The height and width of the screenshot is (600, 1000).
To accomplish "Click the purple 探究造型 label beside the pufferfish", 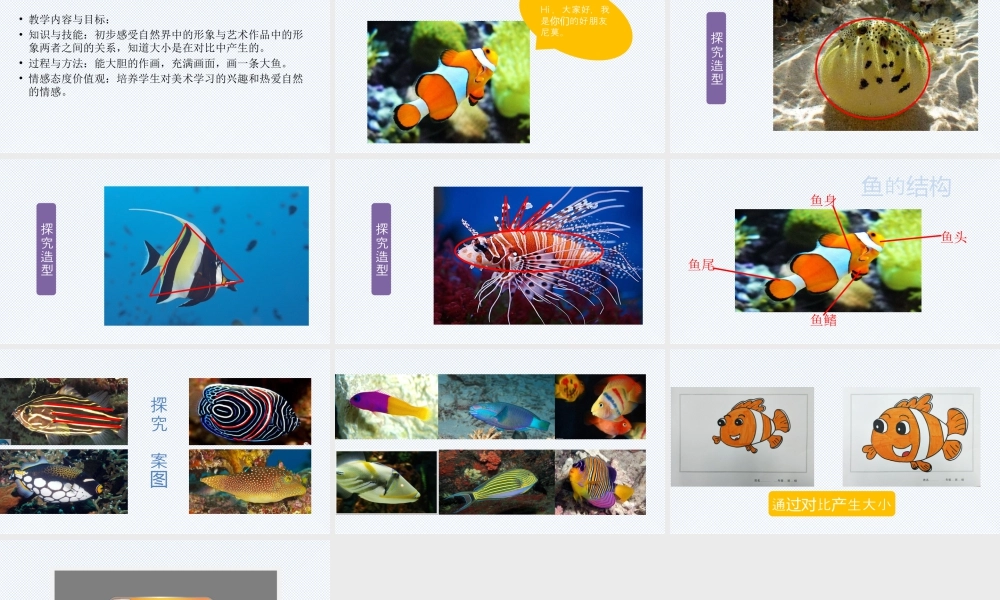I will [716, 58].
